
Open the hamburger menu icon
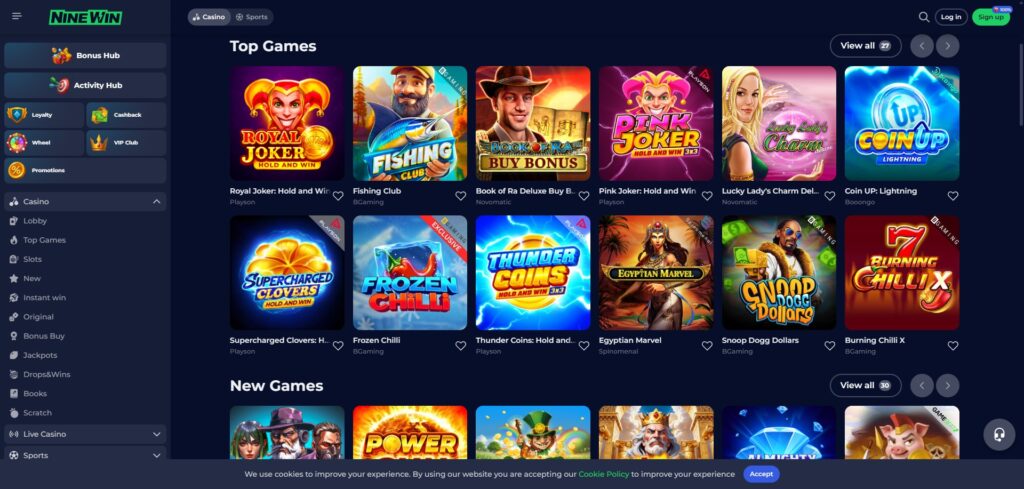(x=17, y=16)
